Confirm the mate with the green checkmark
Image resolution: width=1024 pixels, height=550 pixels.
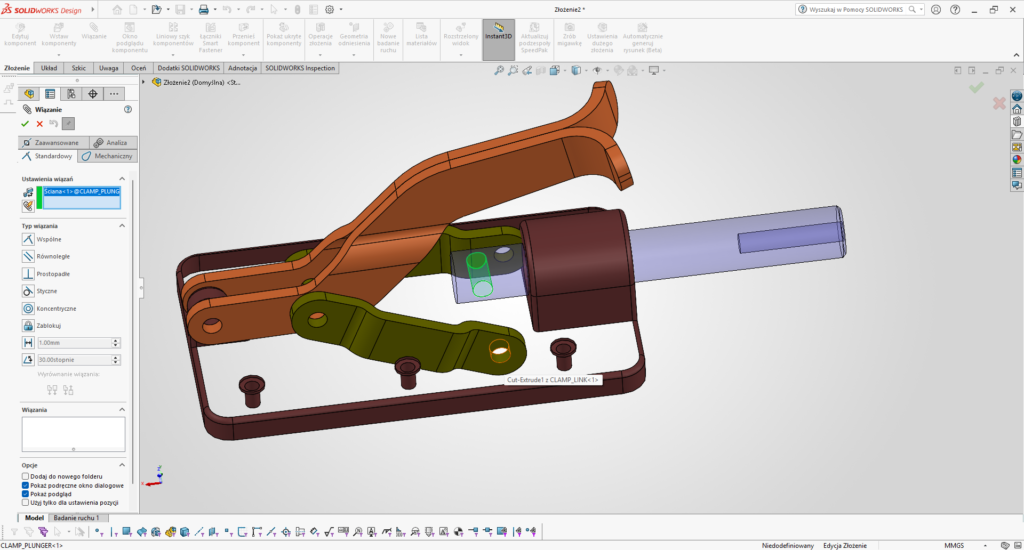(x=25, y=123)
